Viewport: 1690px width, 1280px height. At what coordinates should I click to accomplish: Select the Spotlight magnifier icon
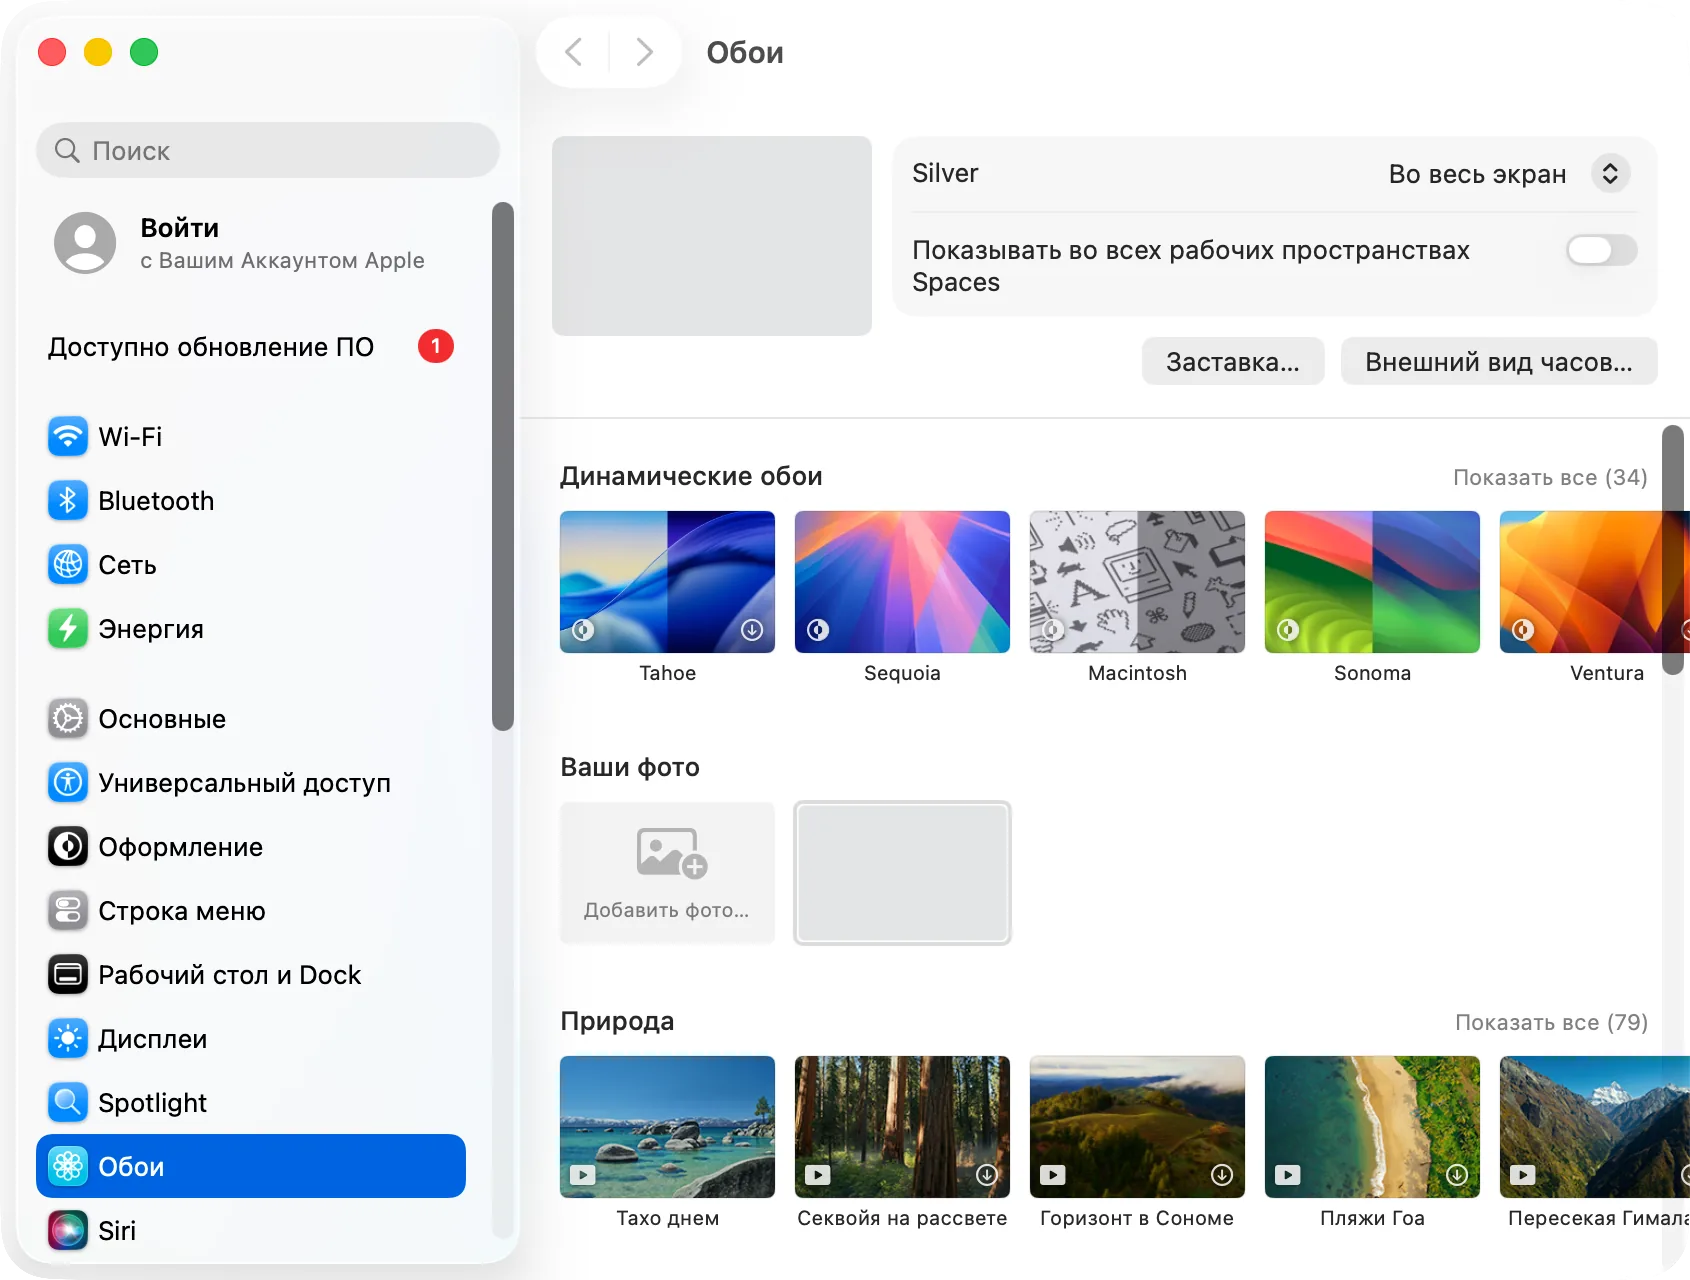[68, 1103]
